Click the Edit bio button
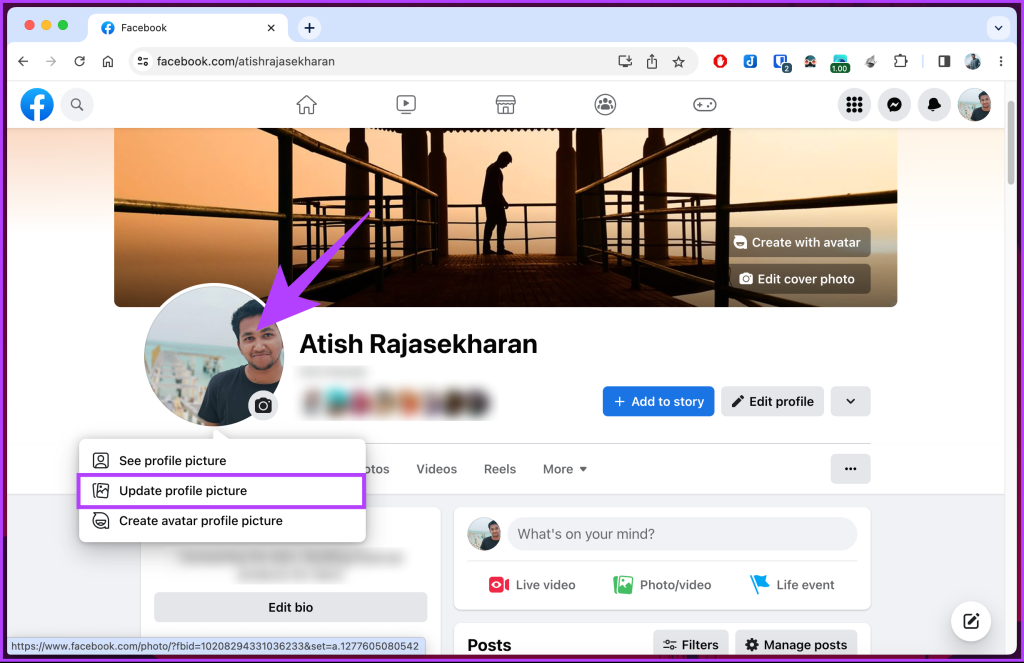 290,607
